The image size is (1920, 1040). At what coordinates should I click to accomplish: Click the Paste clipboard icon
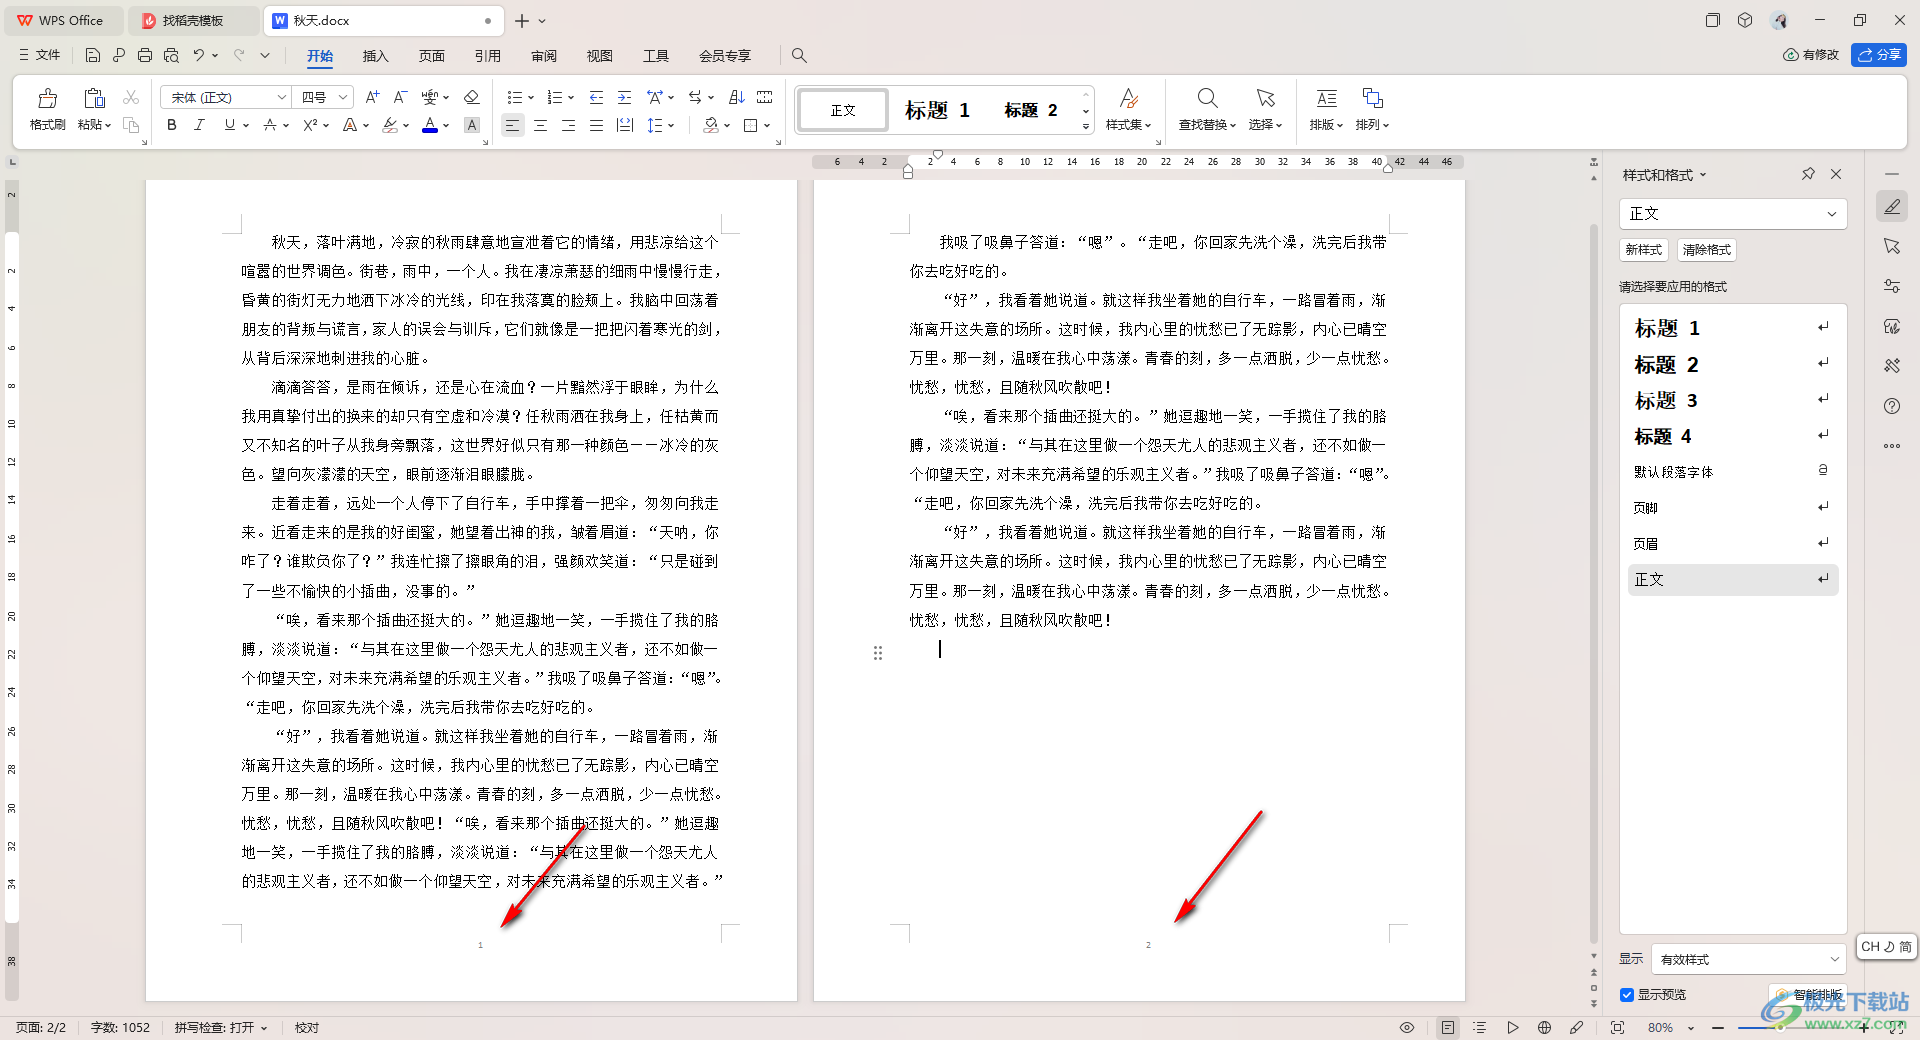point(94,98)
